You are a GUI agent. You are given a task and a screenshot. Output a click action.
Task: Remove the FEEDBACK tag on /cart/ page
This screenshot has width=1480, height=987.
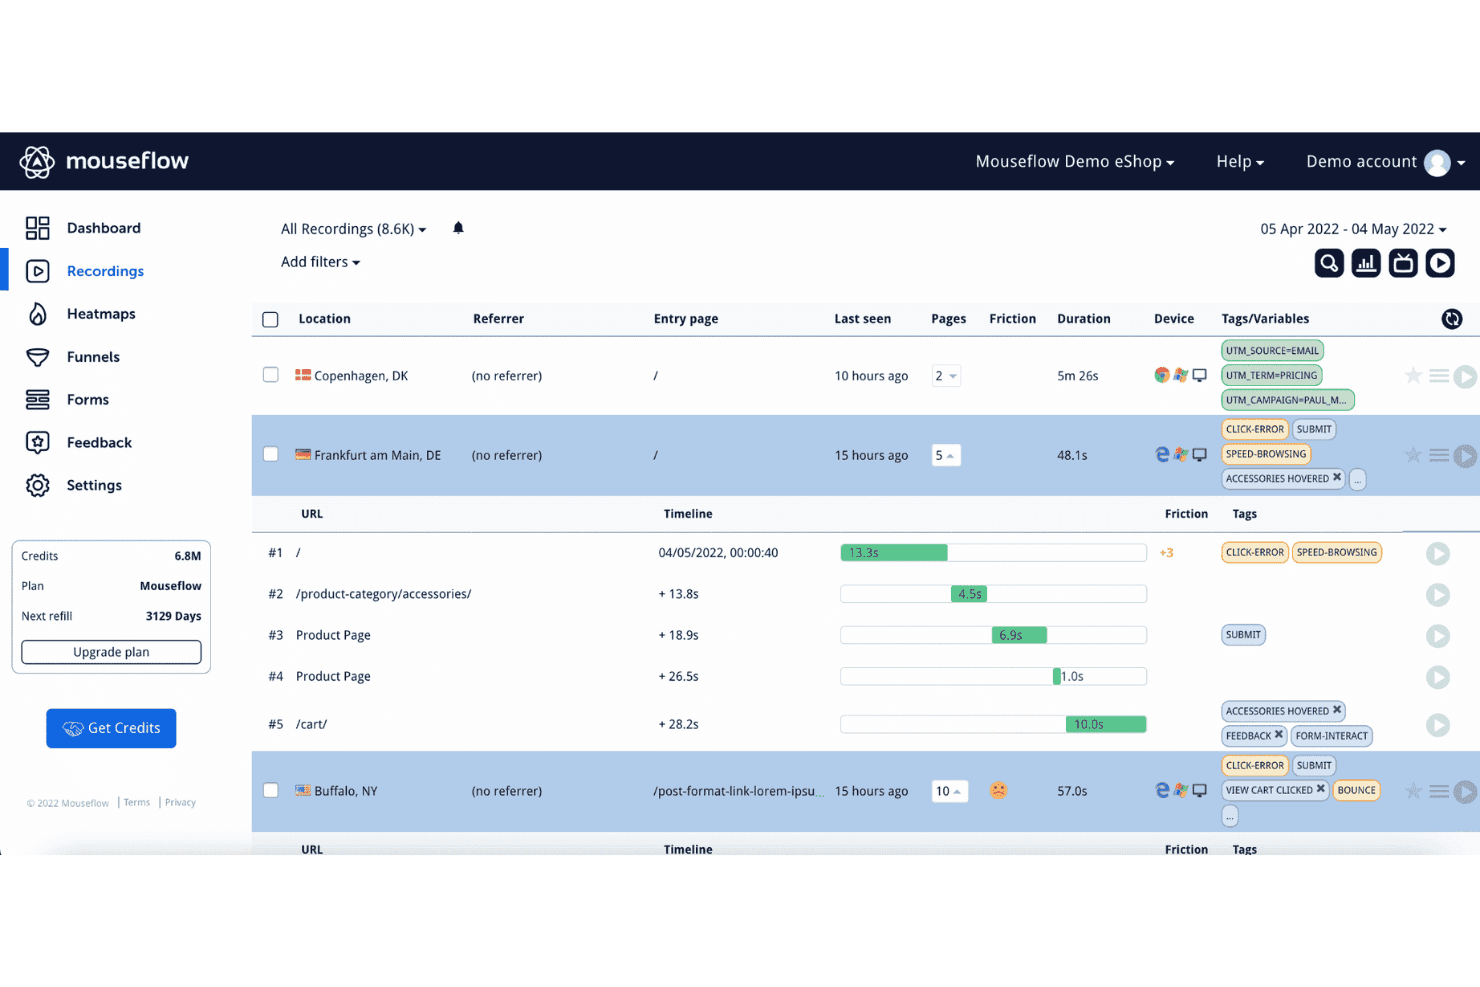pyautogui.click(x=1278, y=734)
